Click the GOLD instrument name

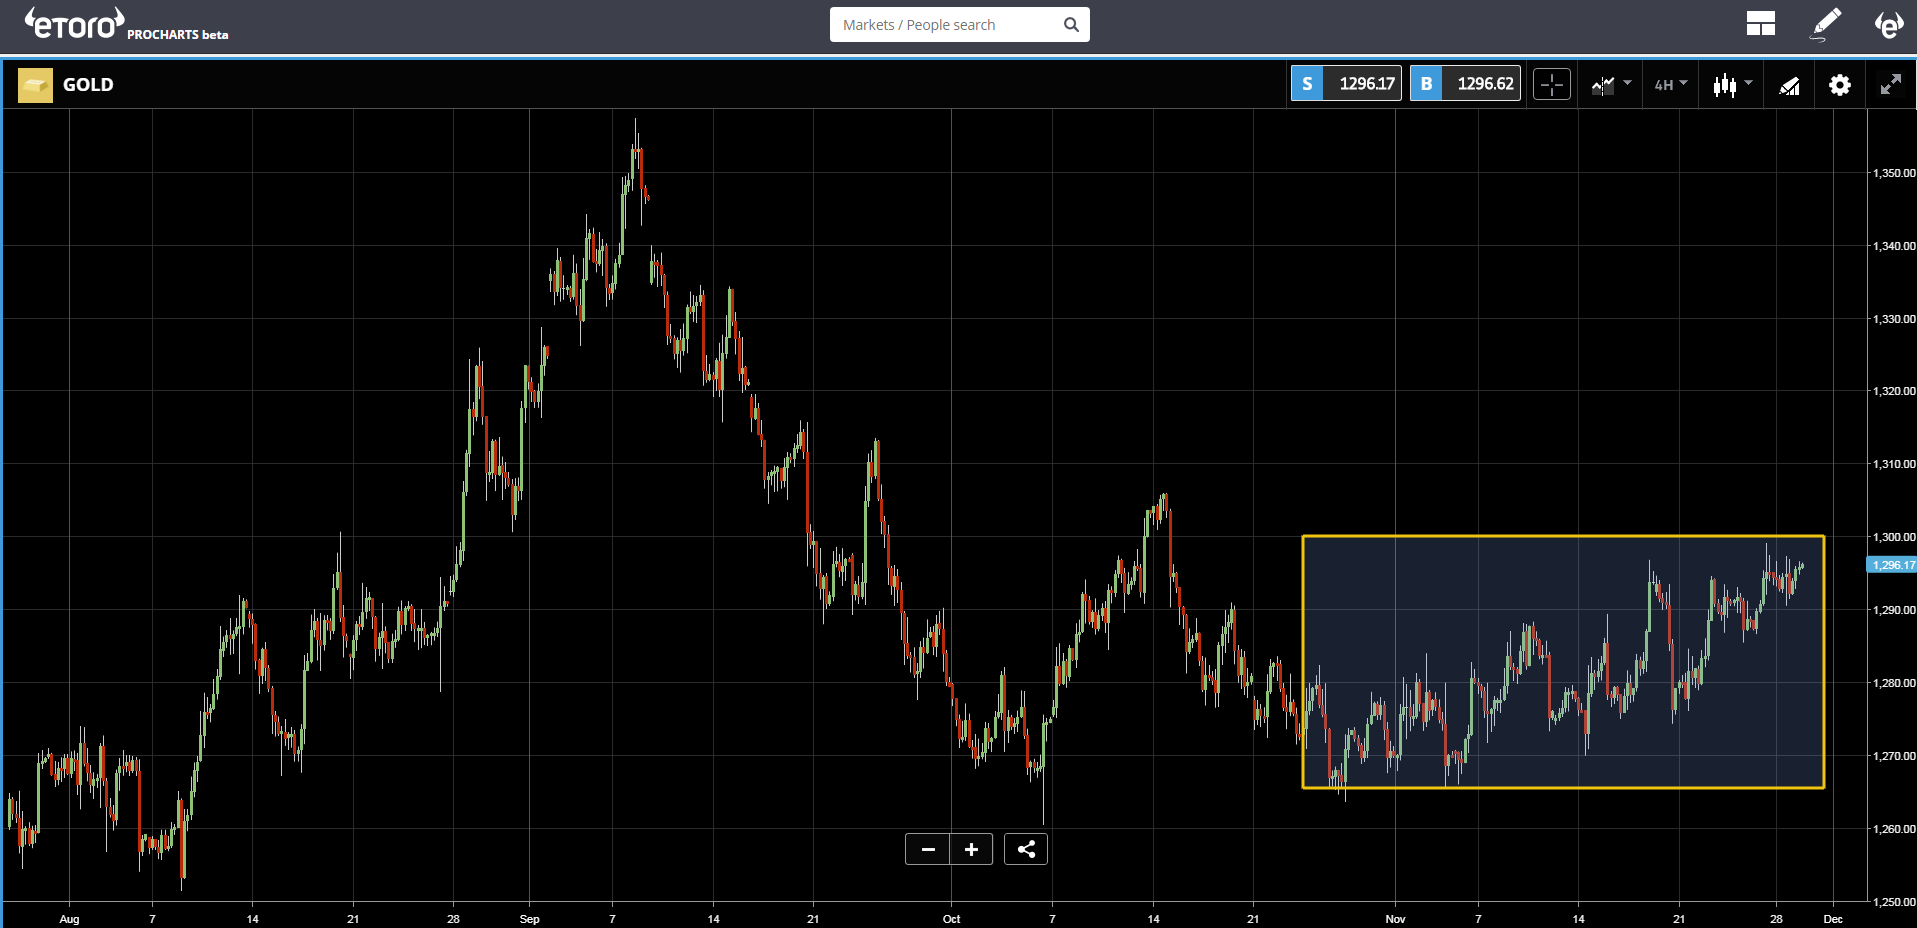(x=88, y=85)
